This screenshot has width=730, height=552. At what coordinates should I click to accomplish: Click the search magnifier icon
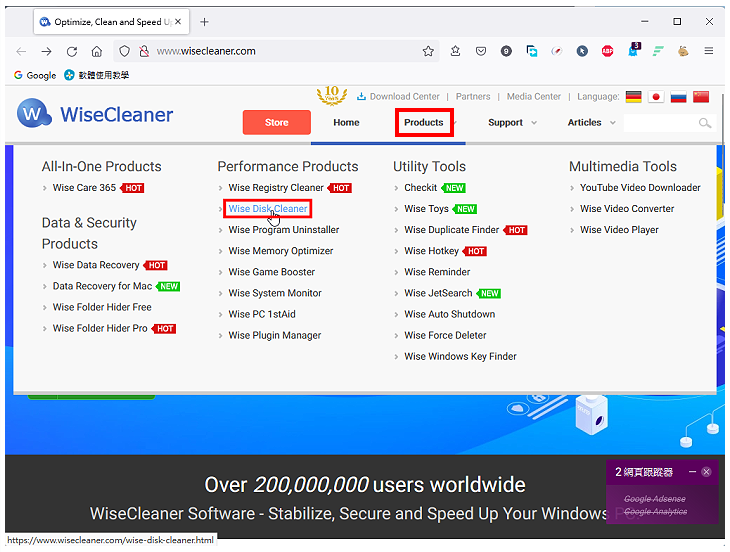pos(705,123)
